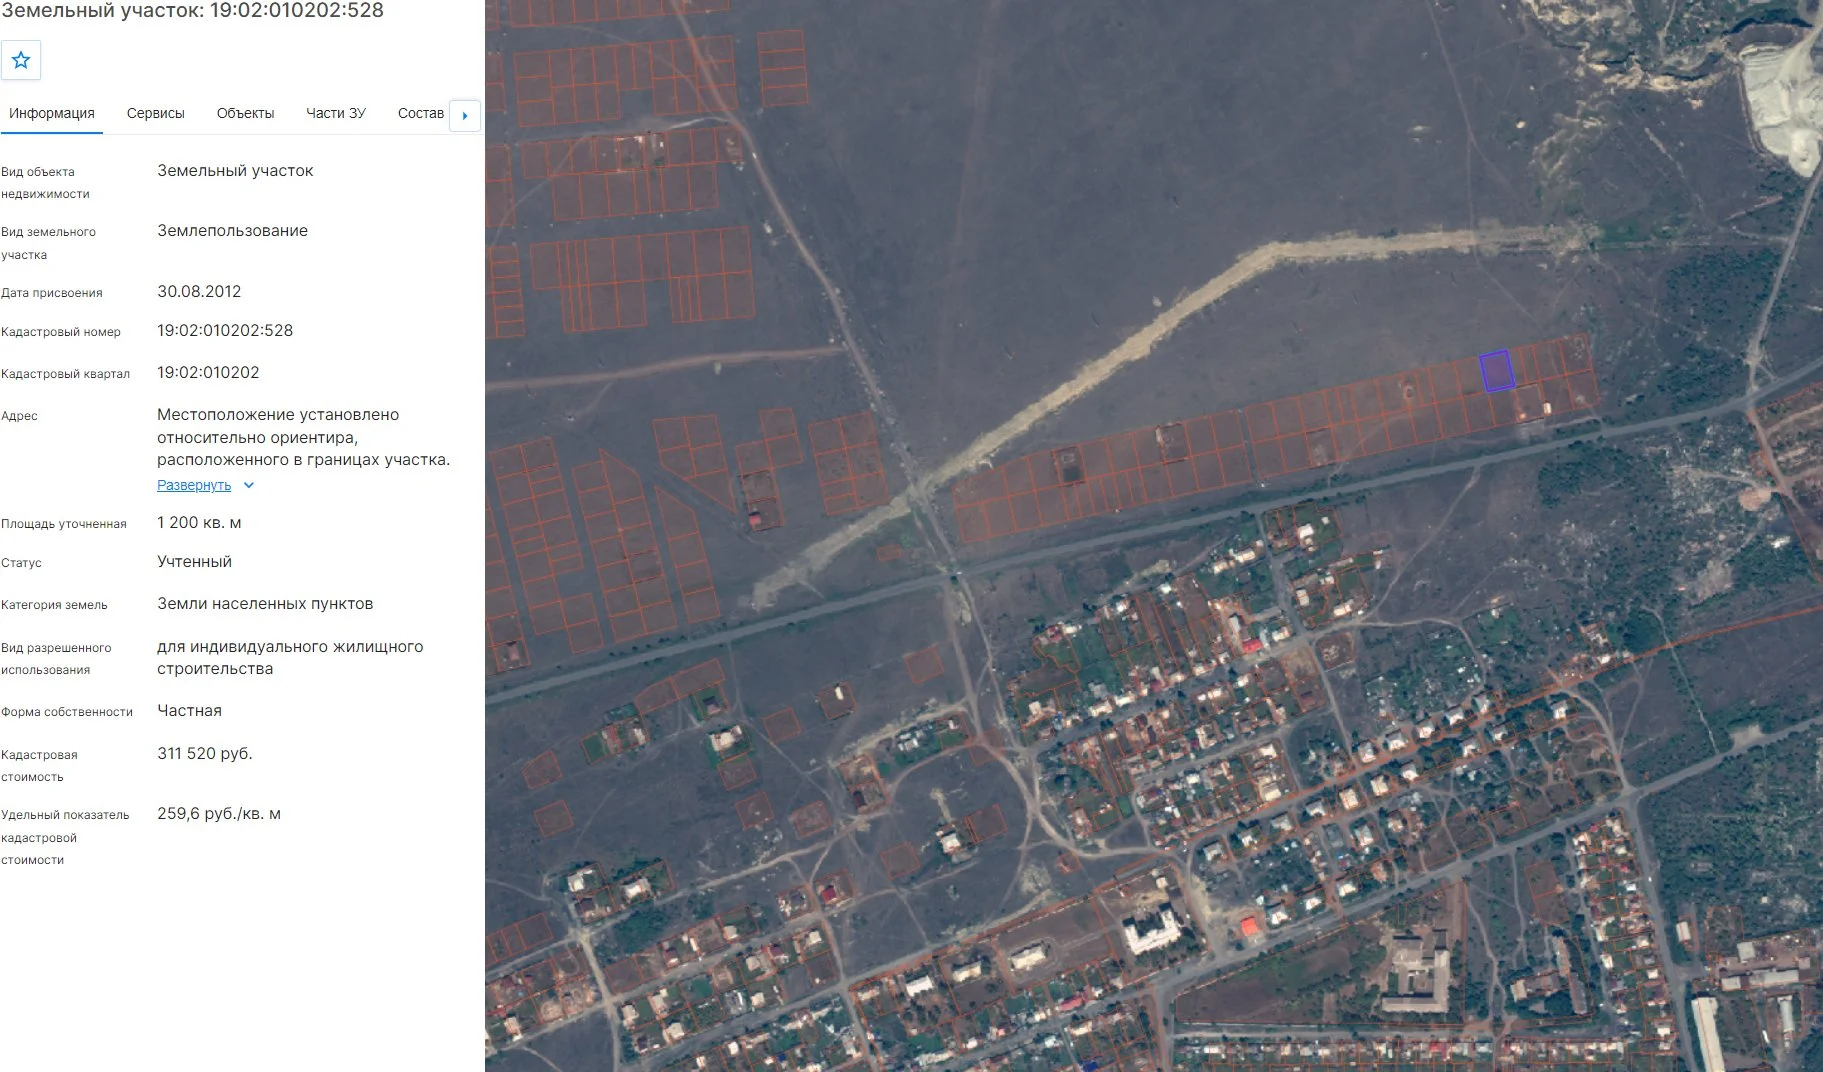
Task: Expand the address via Развернуть link
Action: tap(194, 485)
